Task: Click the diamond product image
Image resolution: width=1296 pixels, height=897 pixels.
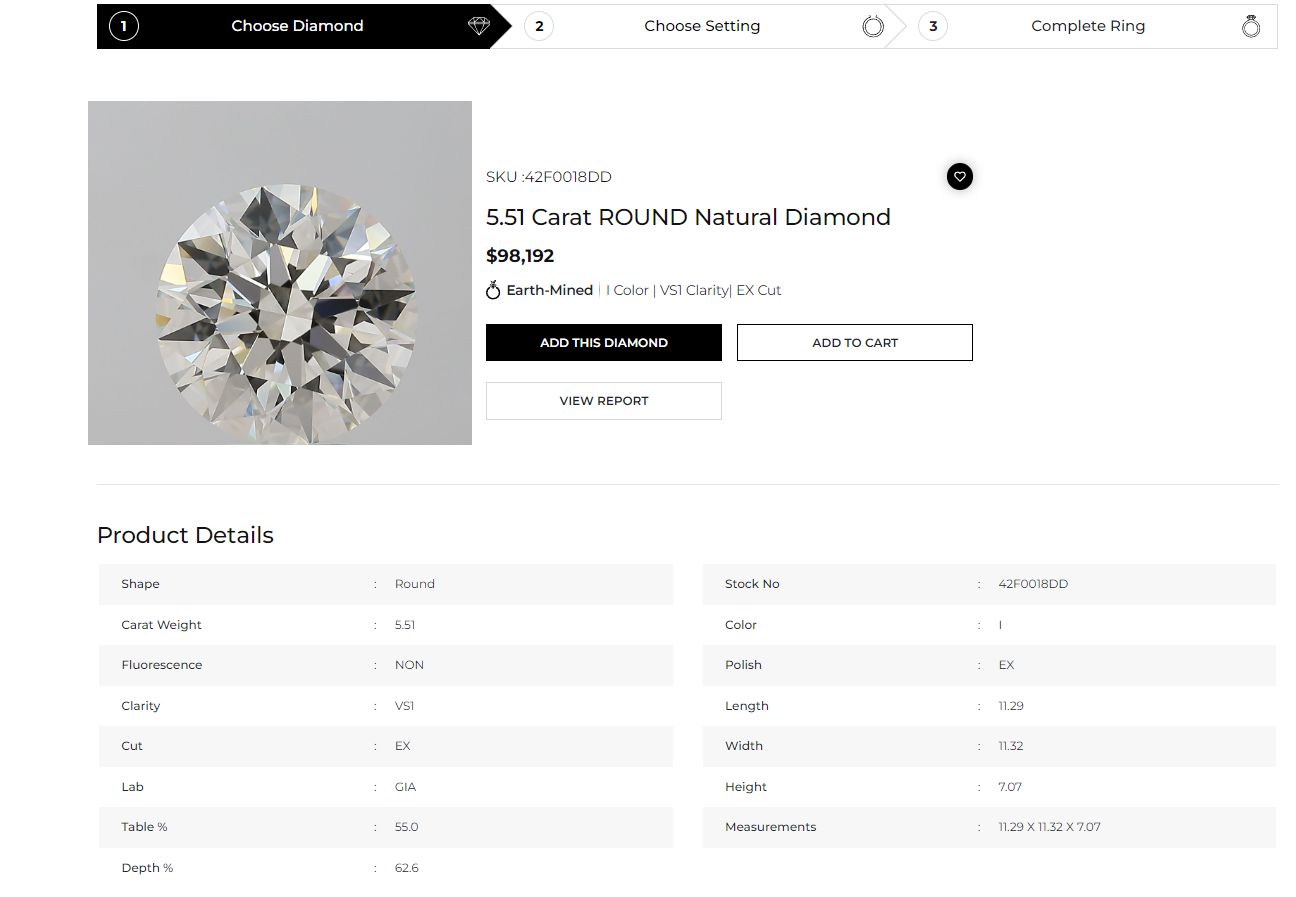Action: pos(280,273)
